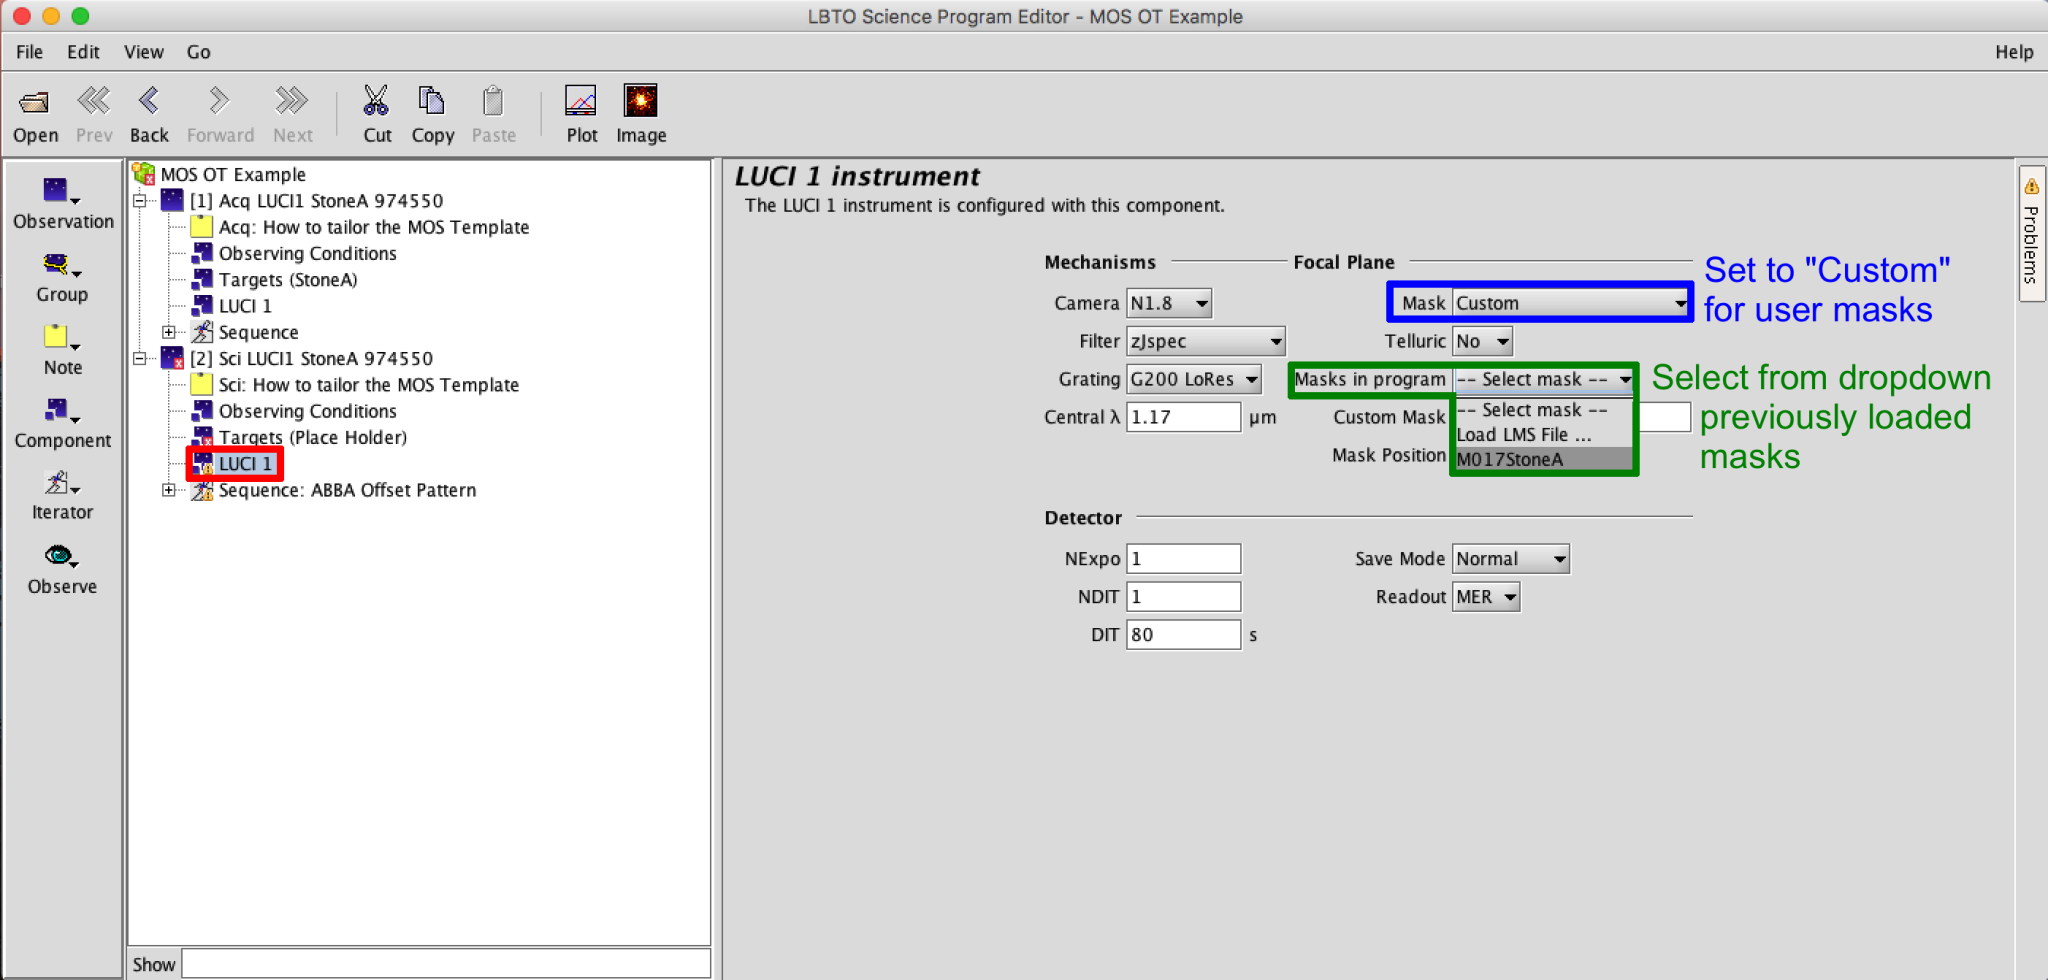This screenshot has width=2048, height=980.
Task: Open the Mask Custom dropdown
Action: 1570,303
